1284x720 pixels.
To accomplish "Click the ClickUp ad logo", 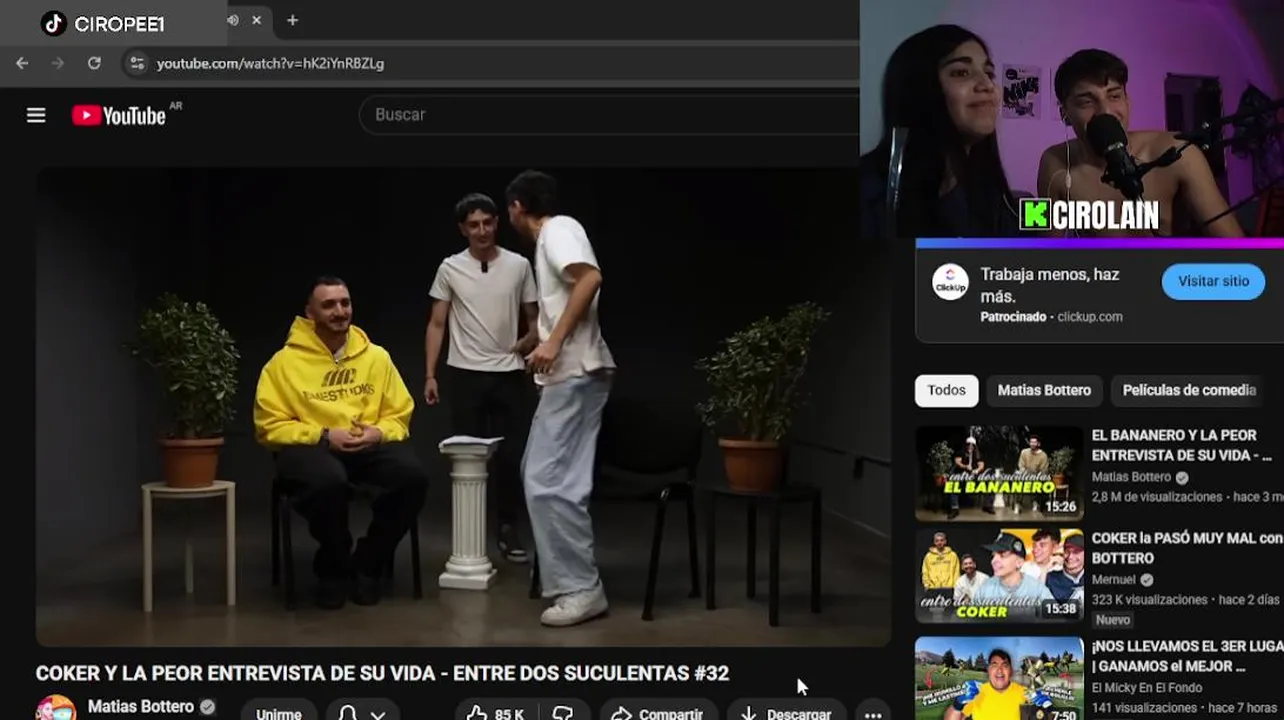I will point(950,282).
